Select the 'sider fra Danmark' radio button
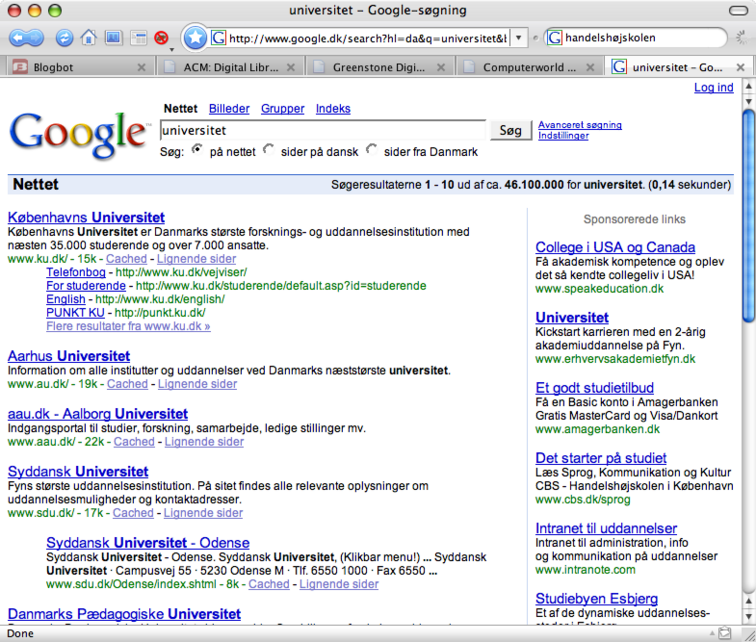Image resolution: width=756 pixels, height=642 pixels. tap(371, 149)
